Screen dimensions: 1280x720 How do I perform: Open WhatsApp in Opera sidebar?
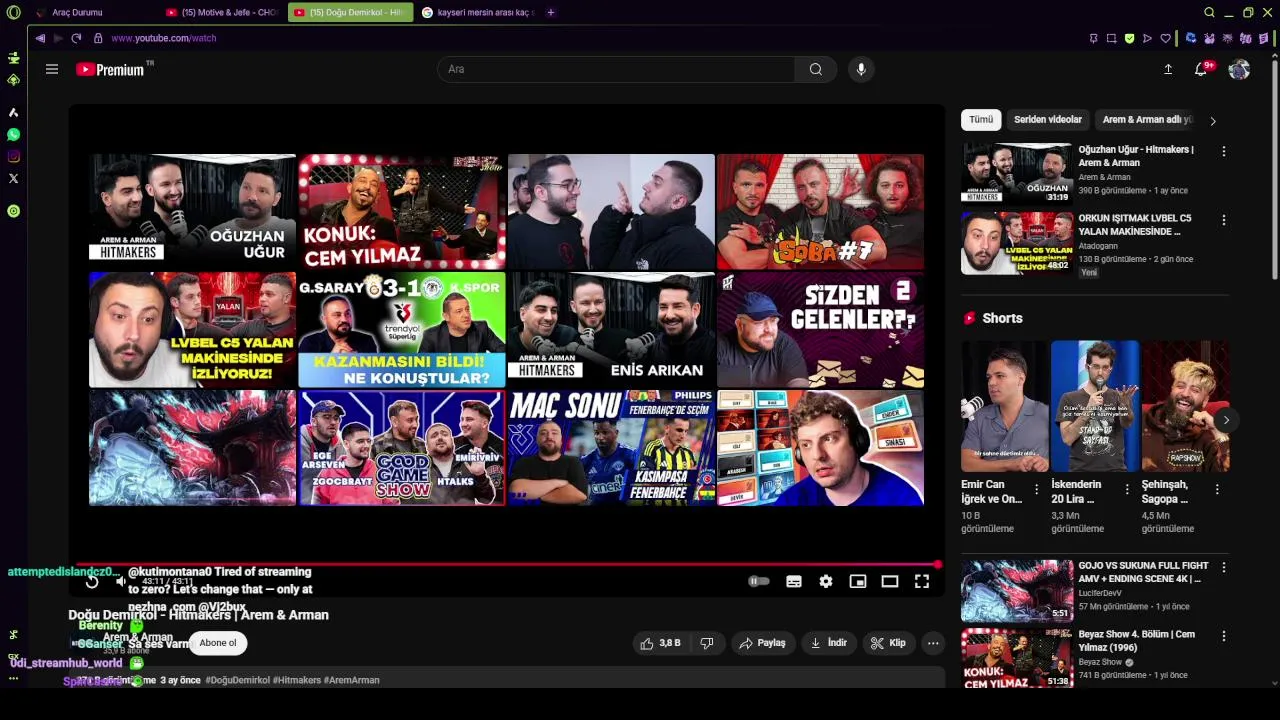[x=13, y=134]
